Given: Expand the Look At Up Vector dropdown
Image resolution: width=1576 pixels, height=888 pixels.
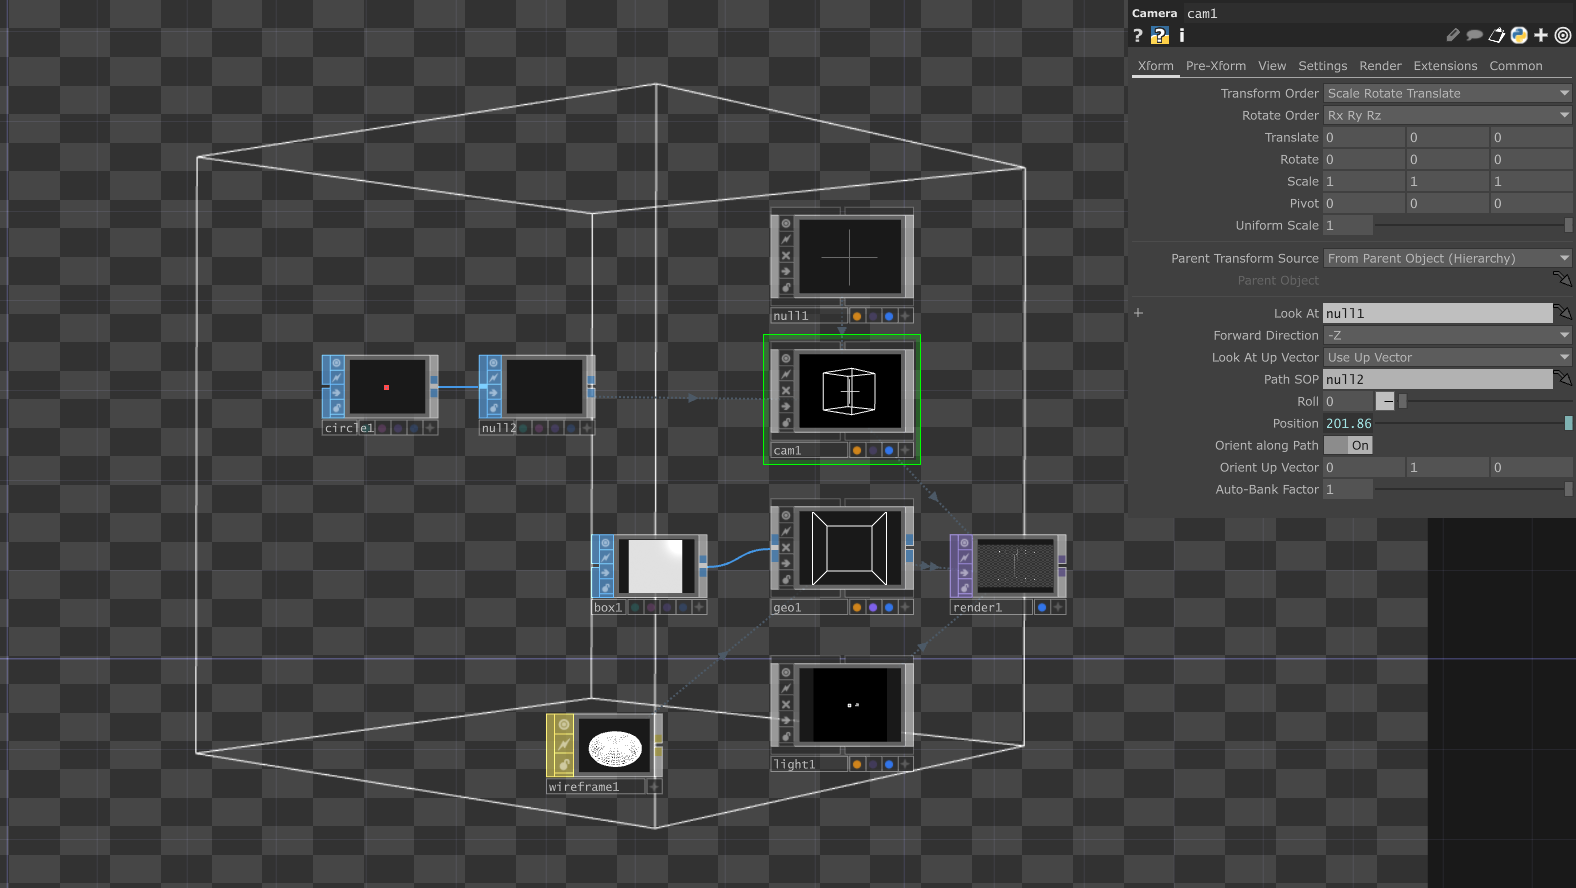Looking at the screenshot, I should click(x=1447, y=358).
